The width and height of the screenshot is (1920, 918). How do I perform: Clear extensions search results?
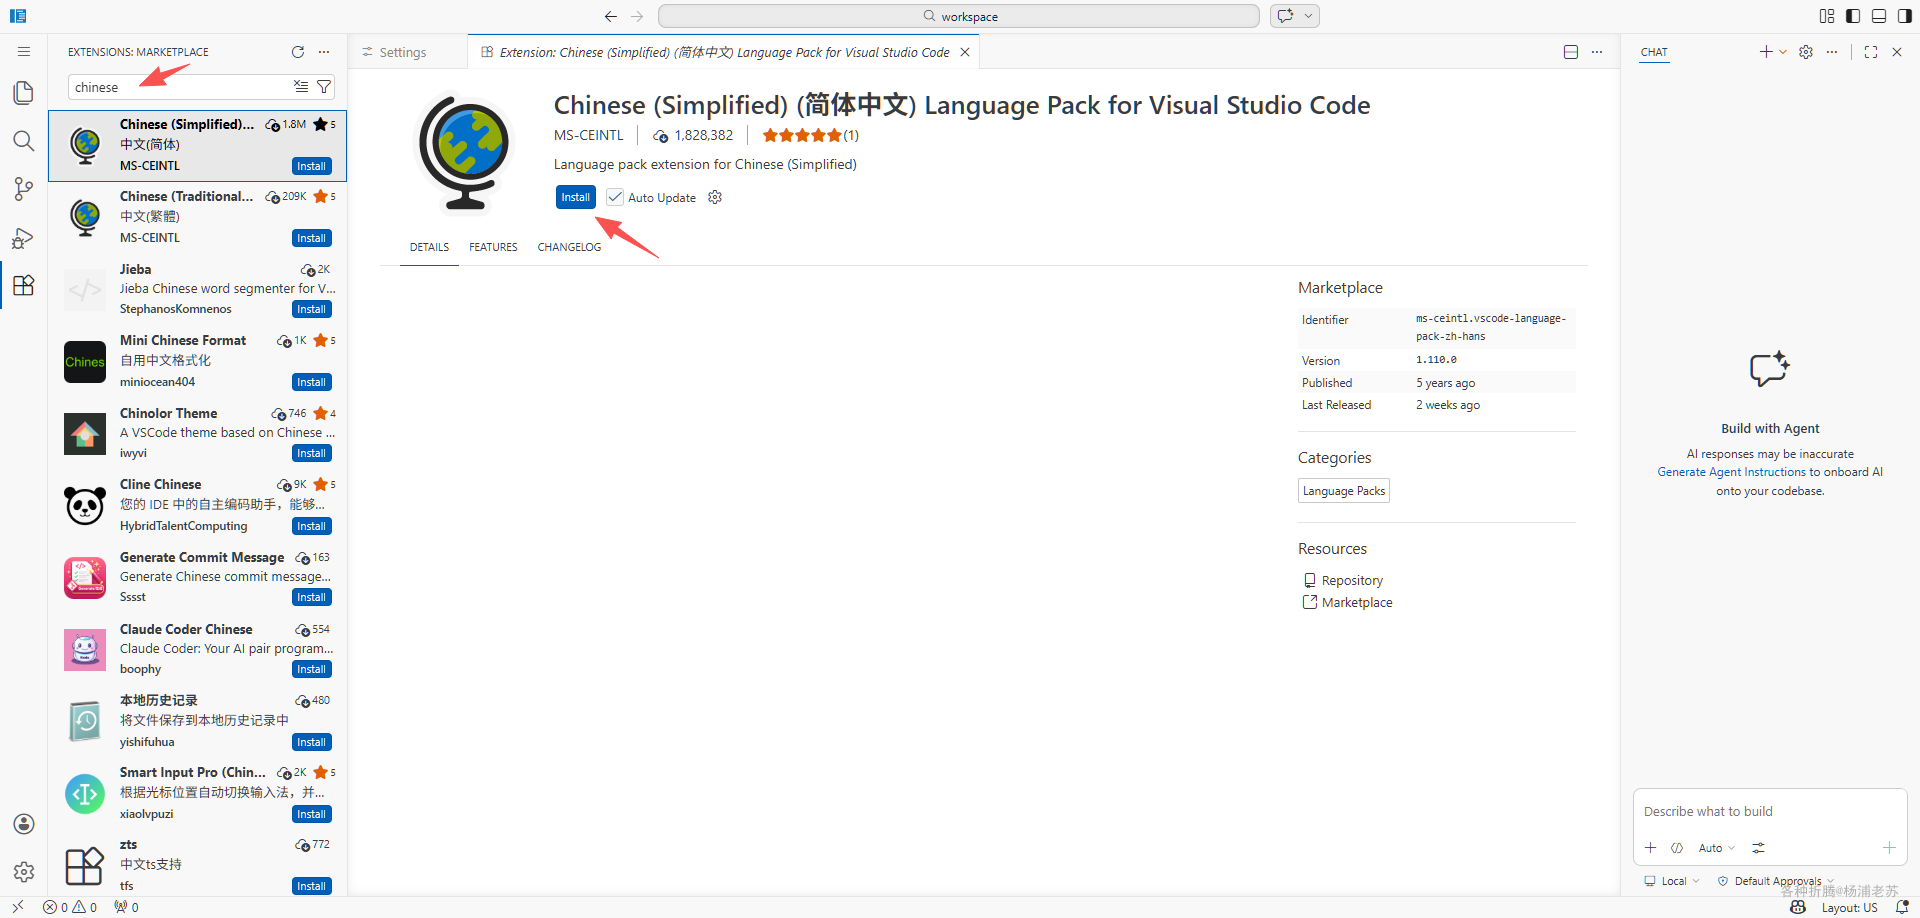tap(301, 87)
